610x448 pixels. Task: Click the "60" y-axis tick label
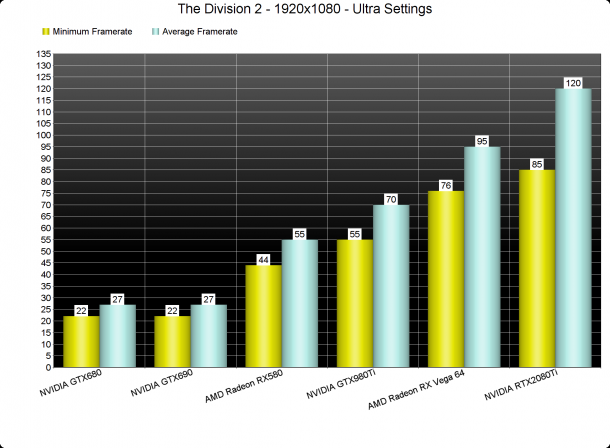[x=46, y=228]
